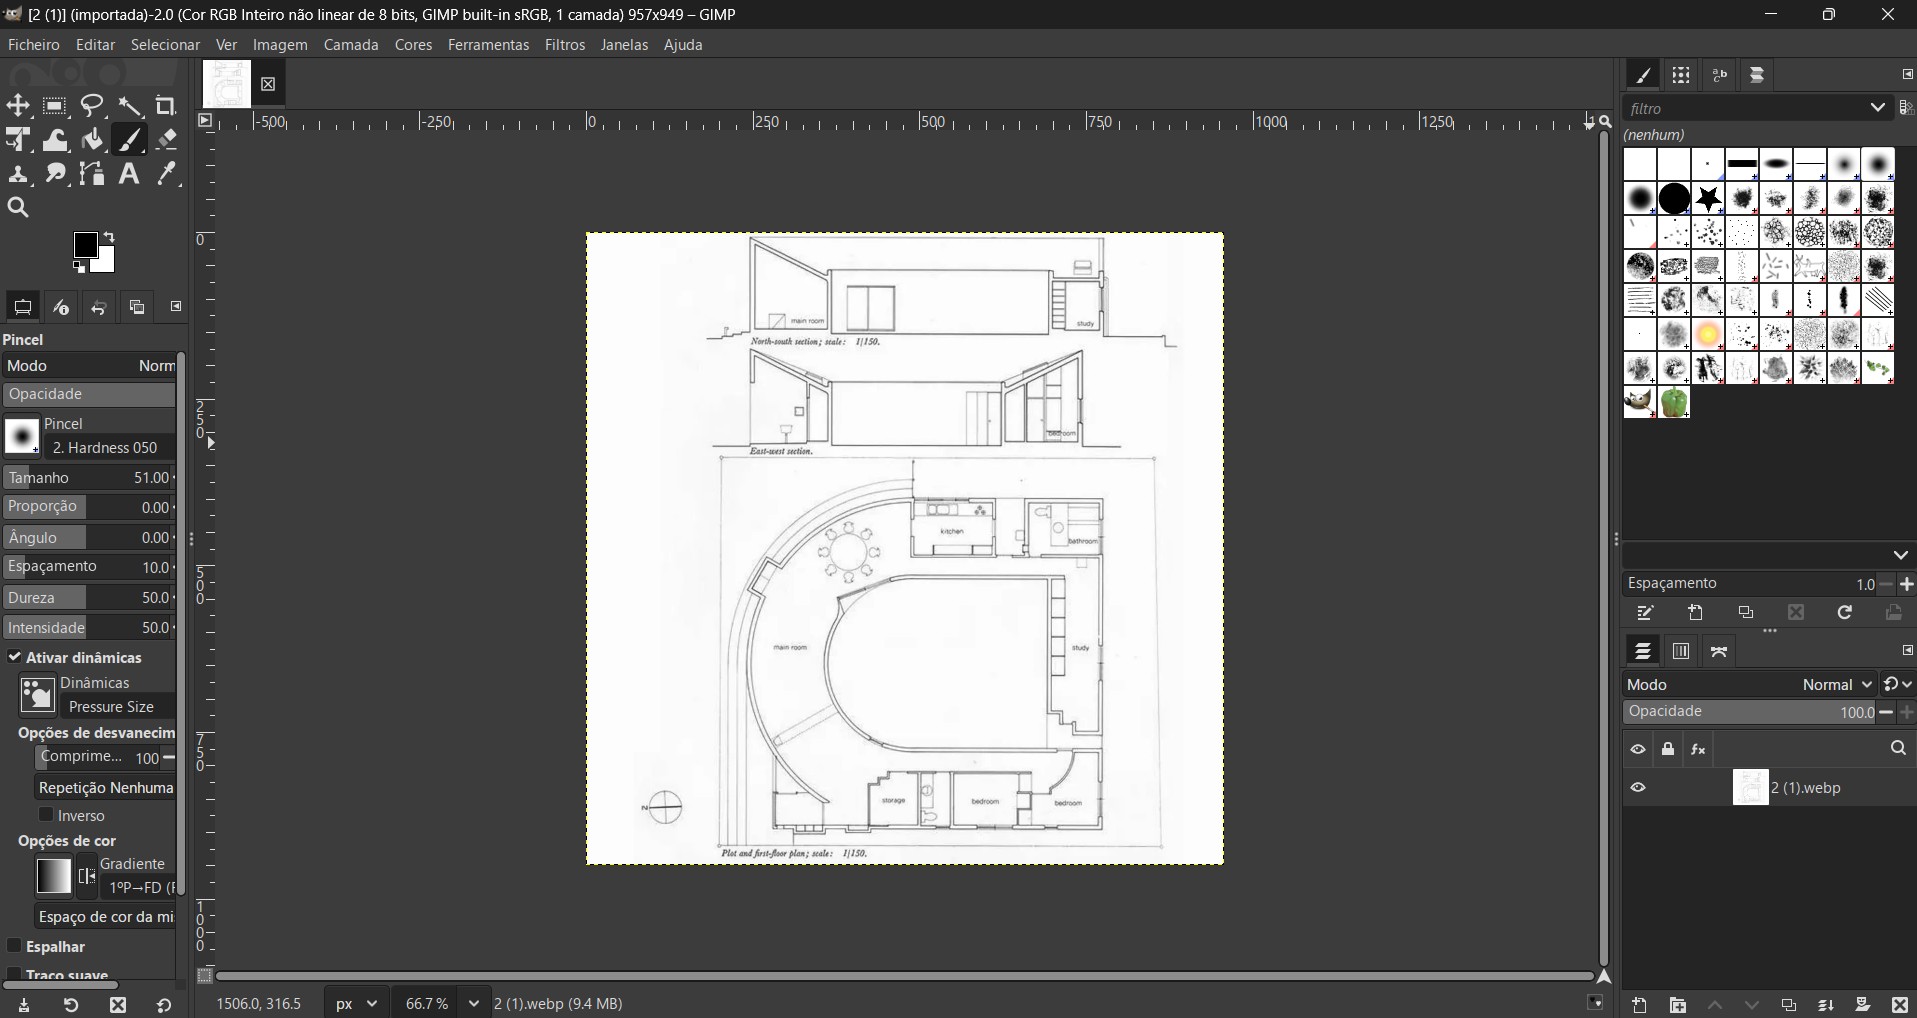
Task: Open the px units dropdown
Action: click(357, 1003)
